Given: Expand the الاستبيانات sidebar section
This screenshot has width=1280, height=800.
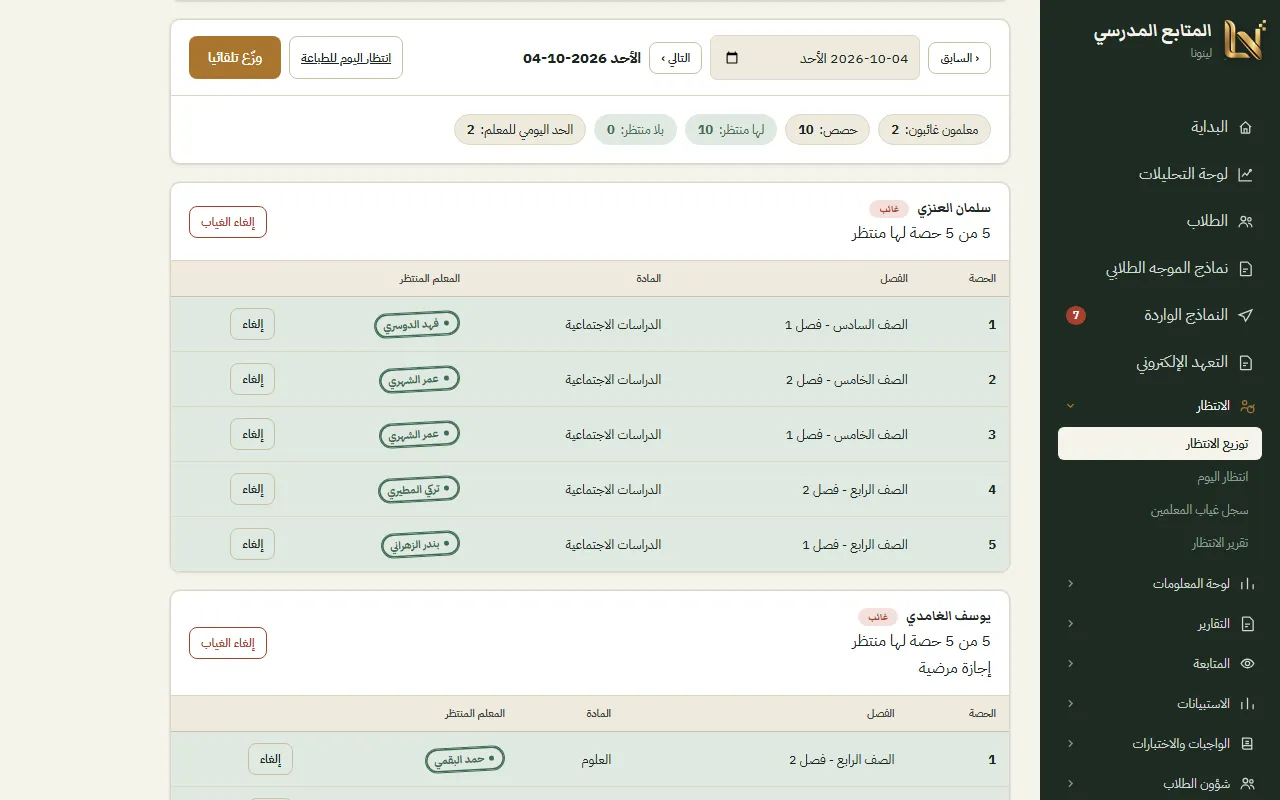Looking at the screenshot, I should point(1070,704).
